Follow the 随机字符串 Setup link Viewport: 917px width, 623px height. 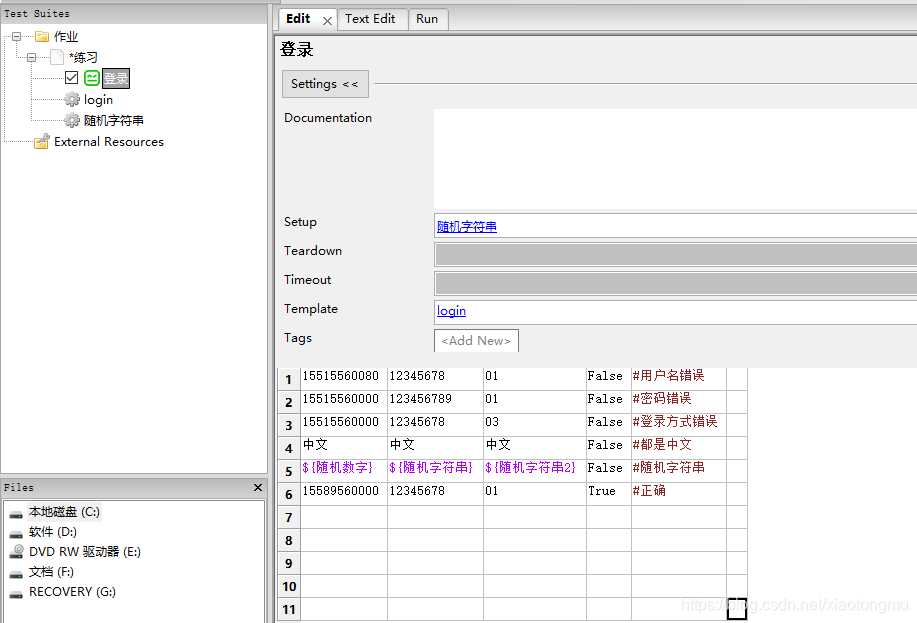466,226
